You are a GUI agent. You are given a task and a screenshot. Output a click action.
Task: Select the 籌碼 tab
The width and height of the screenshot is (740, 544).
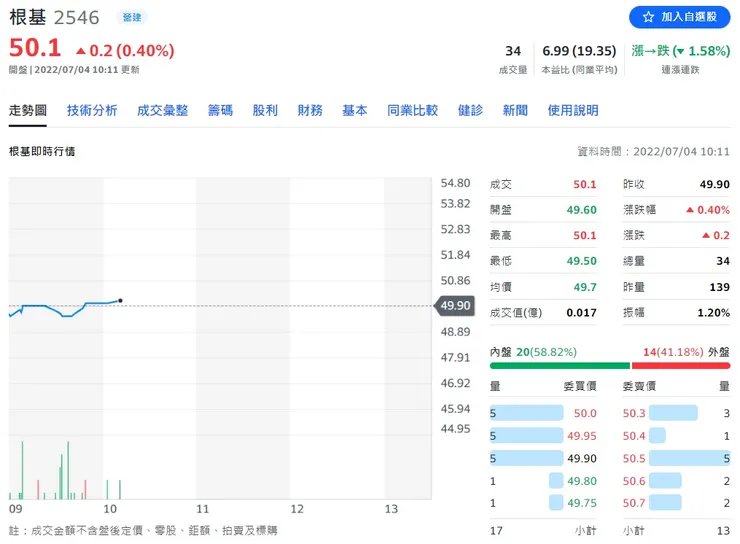(220, 111)
